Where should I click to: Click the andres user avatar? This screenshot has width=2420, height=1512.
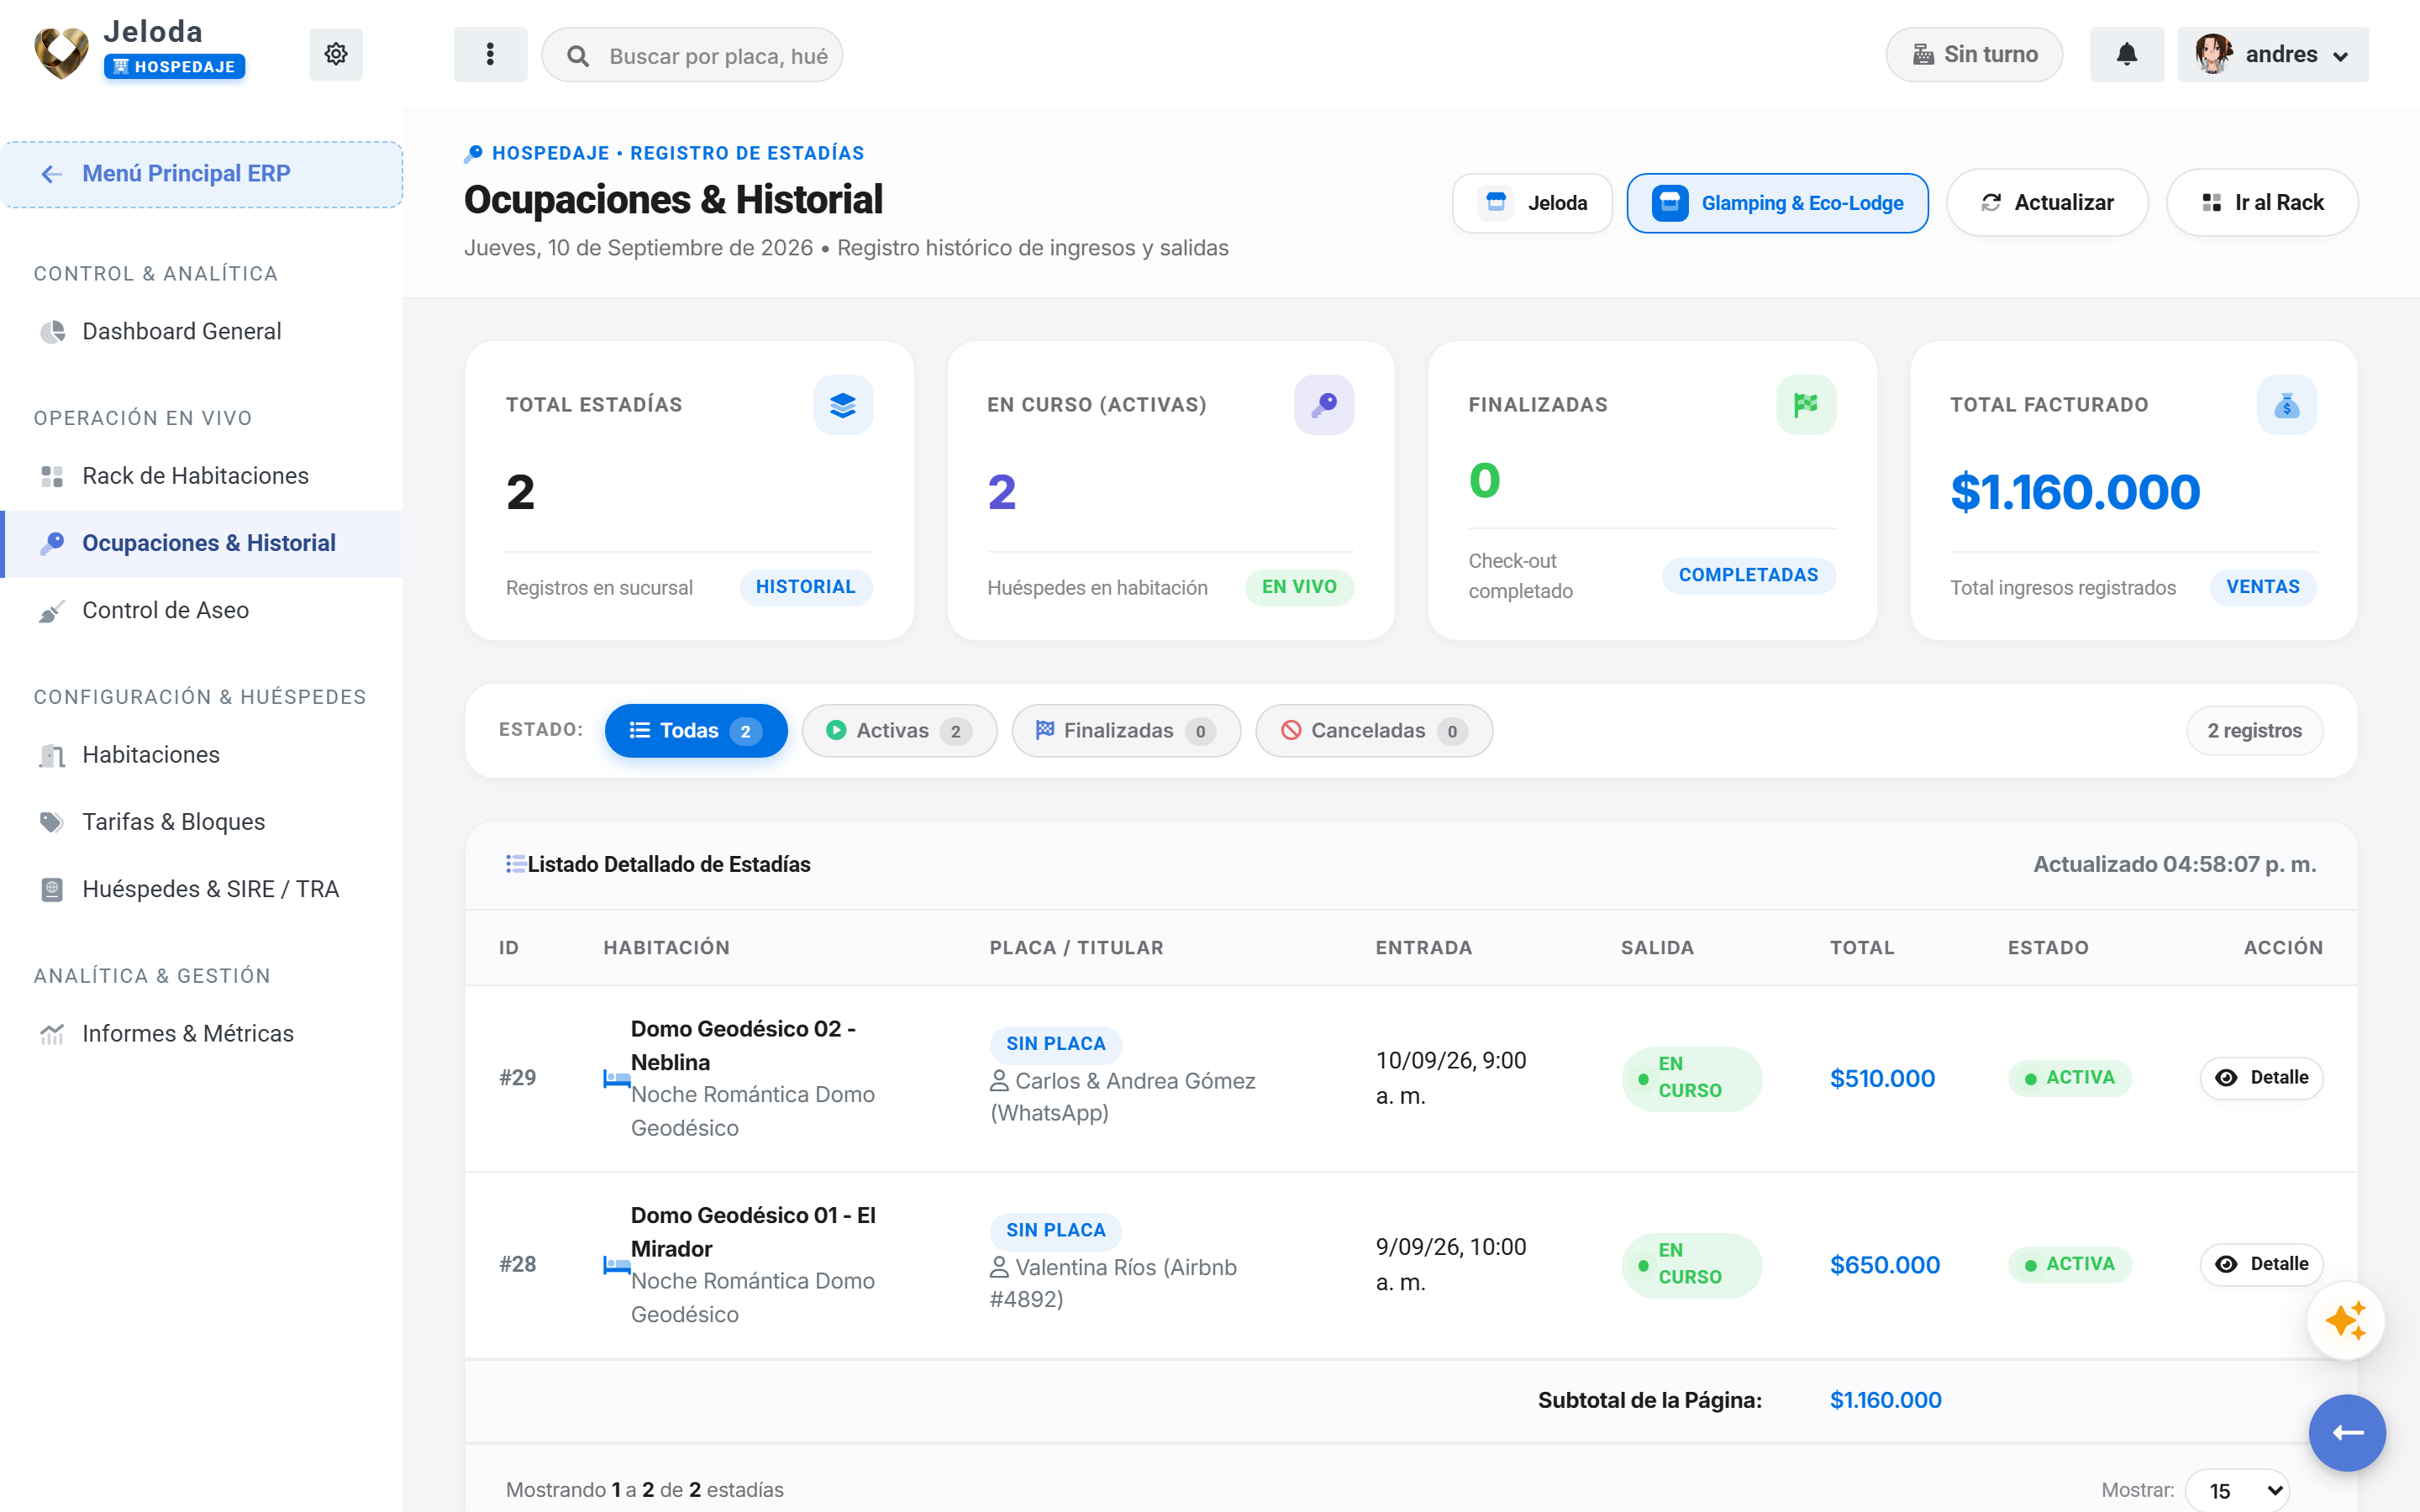coord(2213,54)
